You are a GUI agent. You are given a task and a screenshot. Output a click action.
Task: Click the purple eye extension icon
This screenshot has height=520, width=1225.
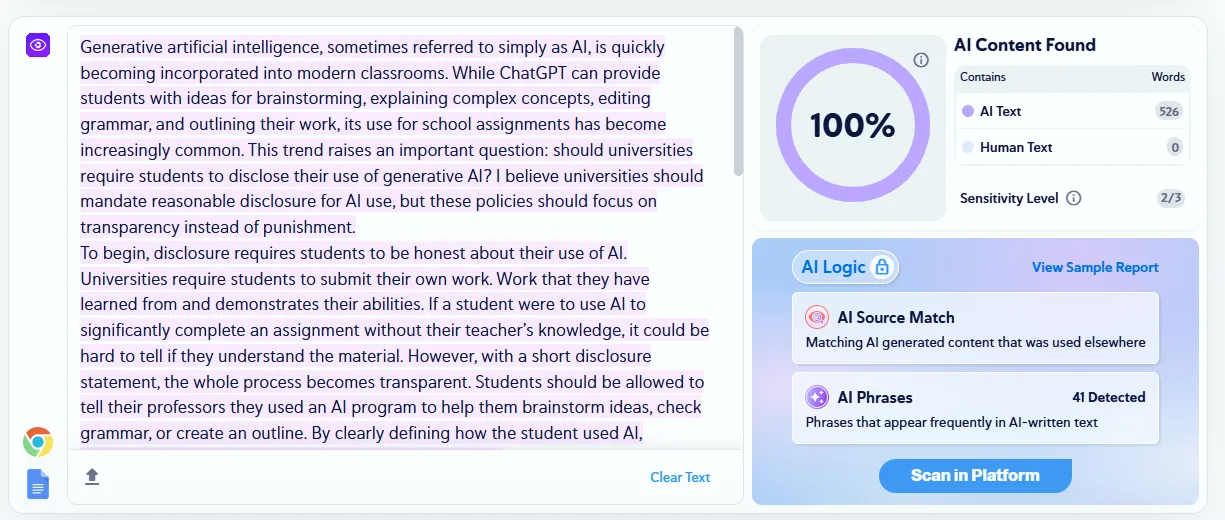click(x=38, y=45)
